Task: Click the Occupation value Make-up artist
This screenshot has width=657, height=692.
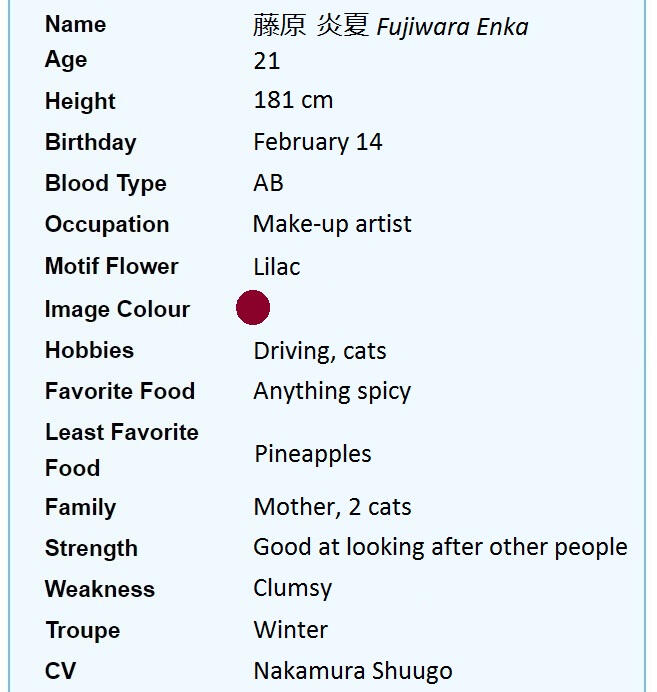Action: click(x=332, y=224)
